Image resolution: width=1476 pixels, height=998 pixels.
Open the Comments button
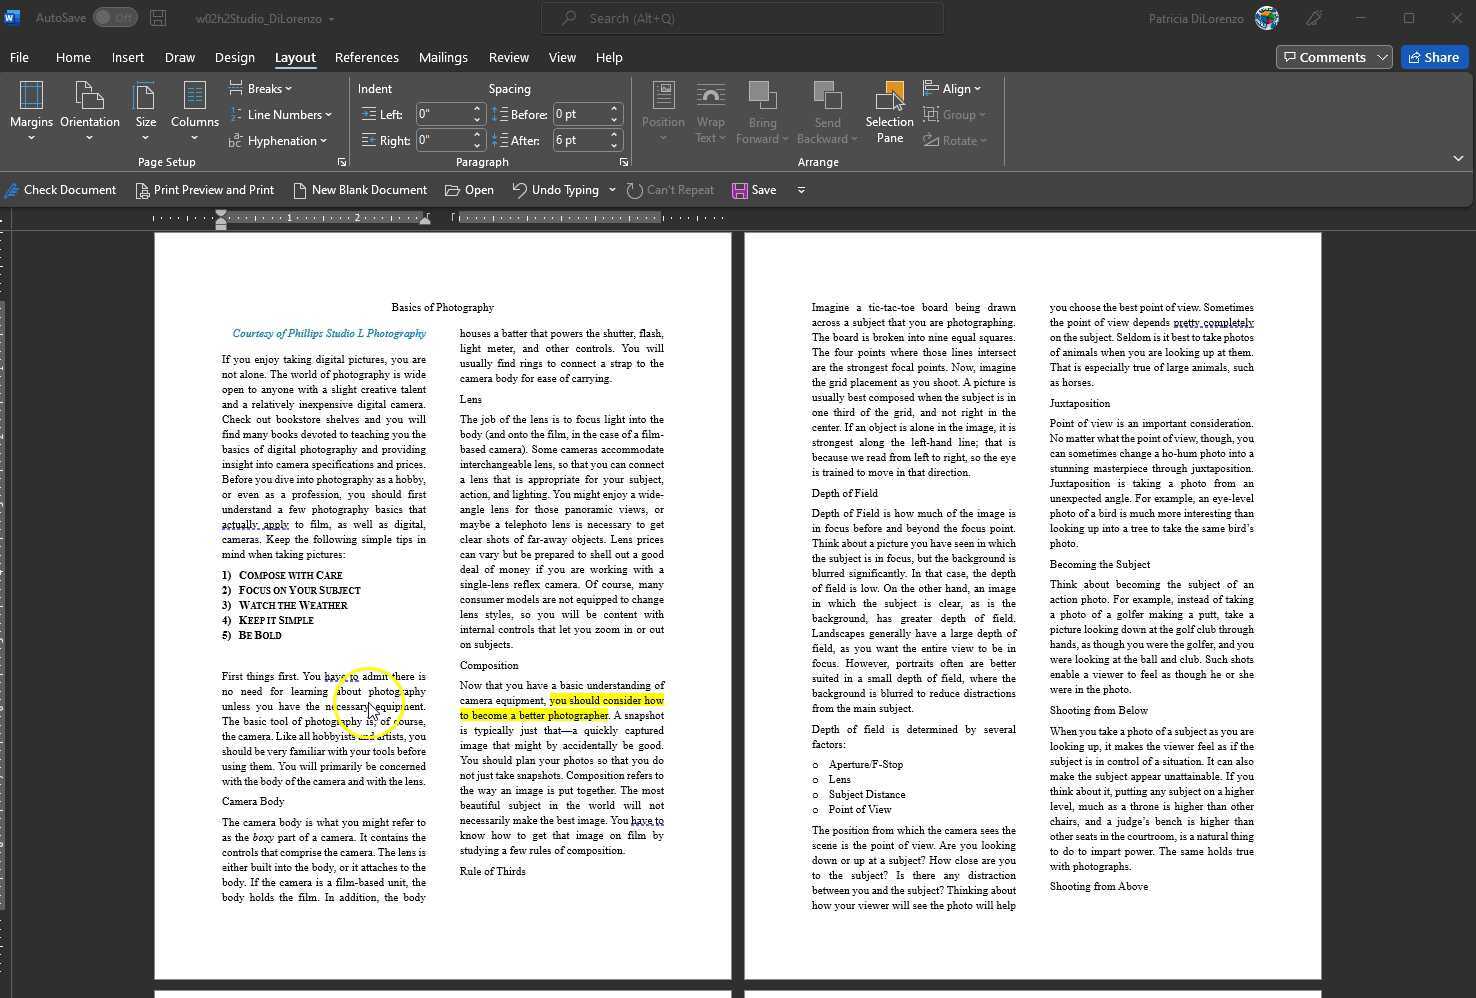point(1324,57)
